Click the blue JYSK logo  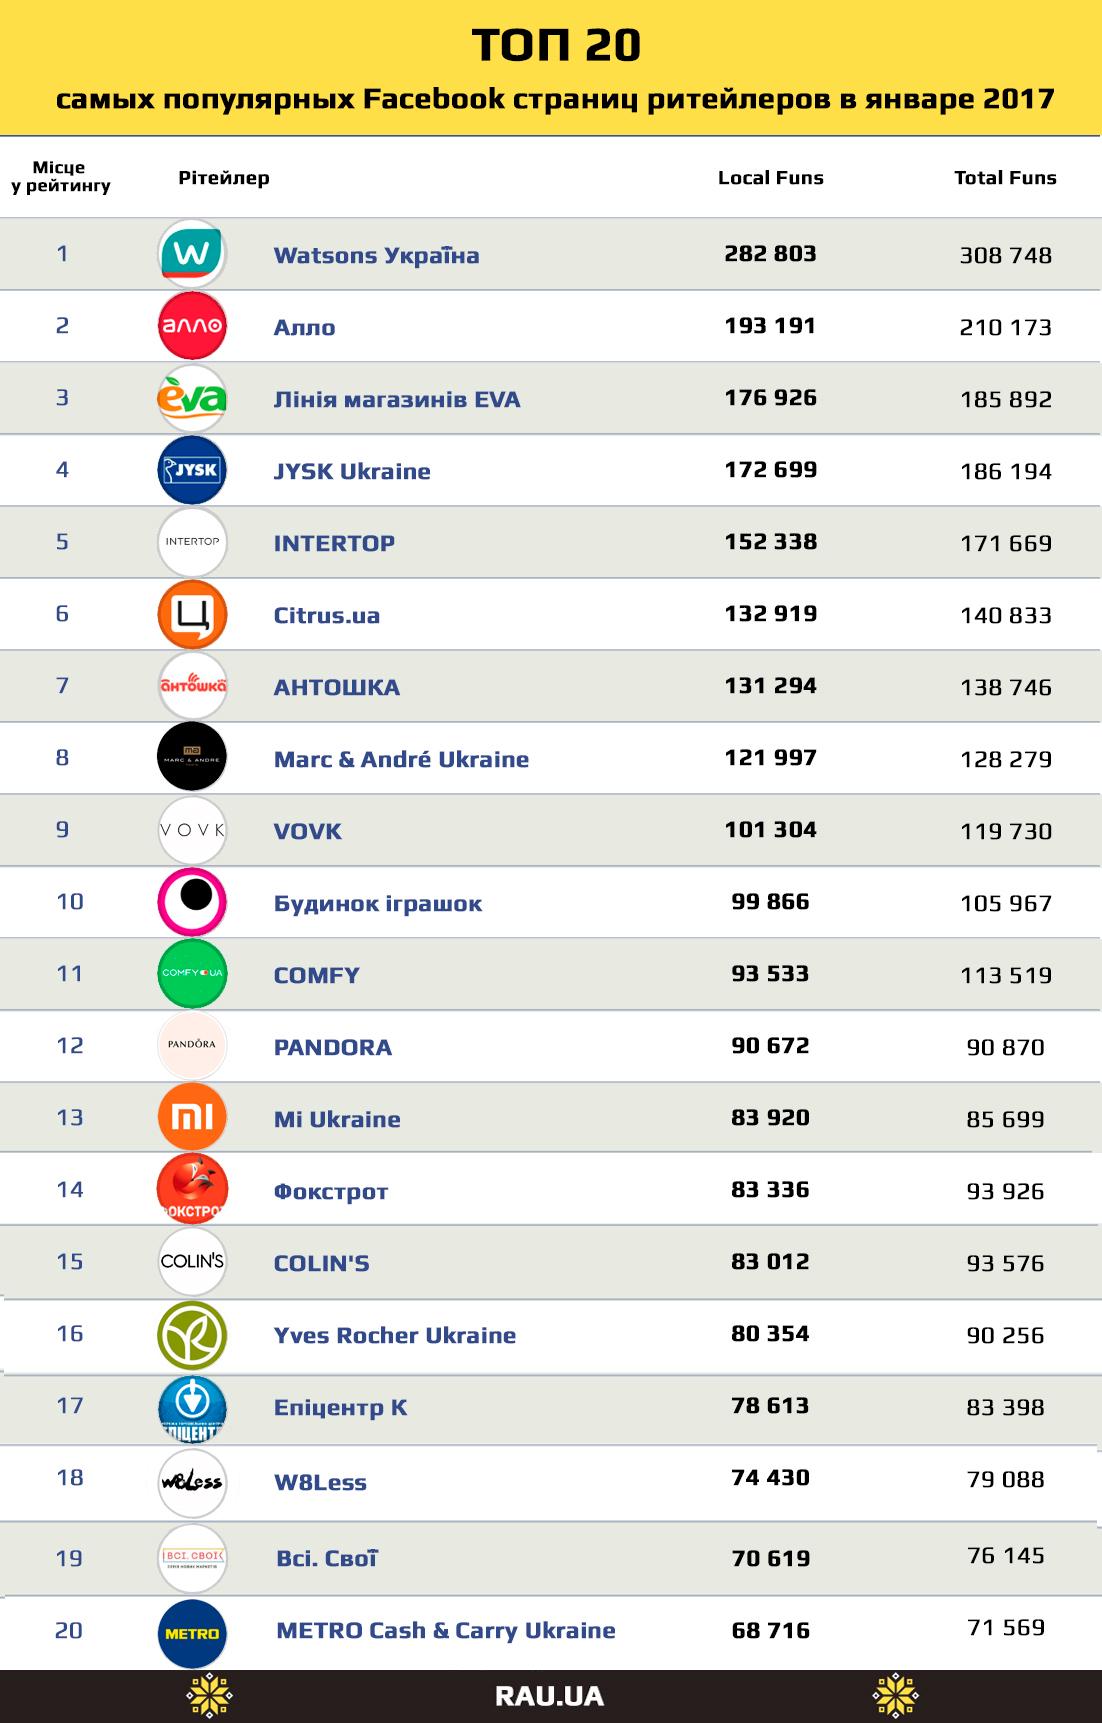tap(192, 470)
